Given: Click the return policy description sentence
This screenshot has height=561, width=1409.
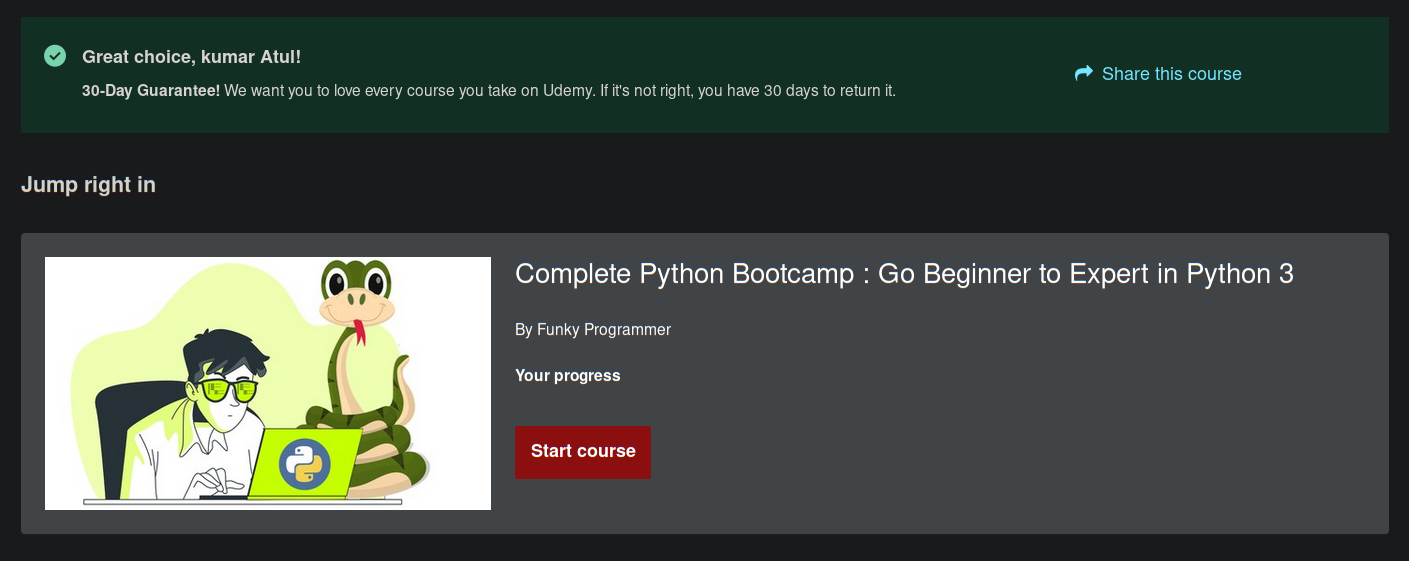Looking at the screenshot, I should 560,91.
